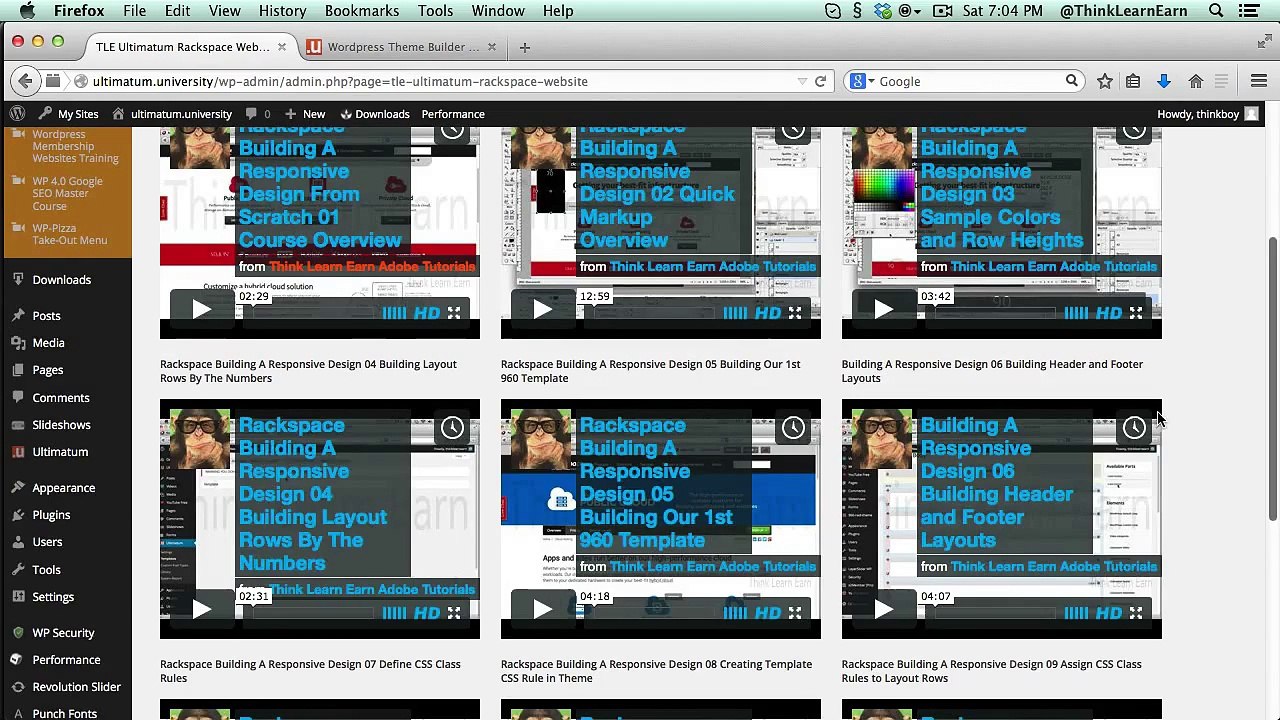Go to Media in the WordPress sidebar
The width and height of the screenshot is (1280, 720).
pos(48,343)
